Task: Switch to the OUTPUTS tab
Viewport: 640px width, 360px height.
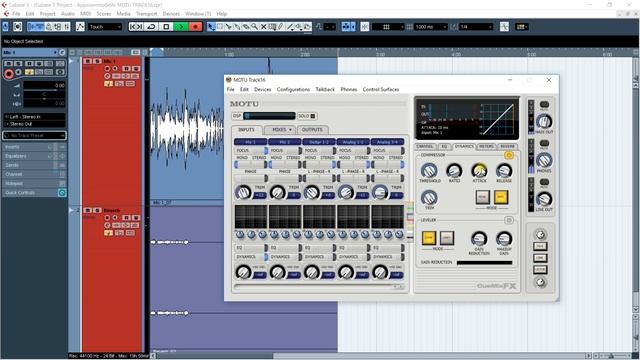Action: point(312,130)
